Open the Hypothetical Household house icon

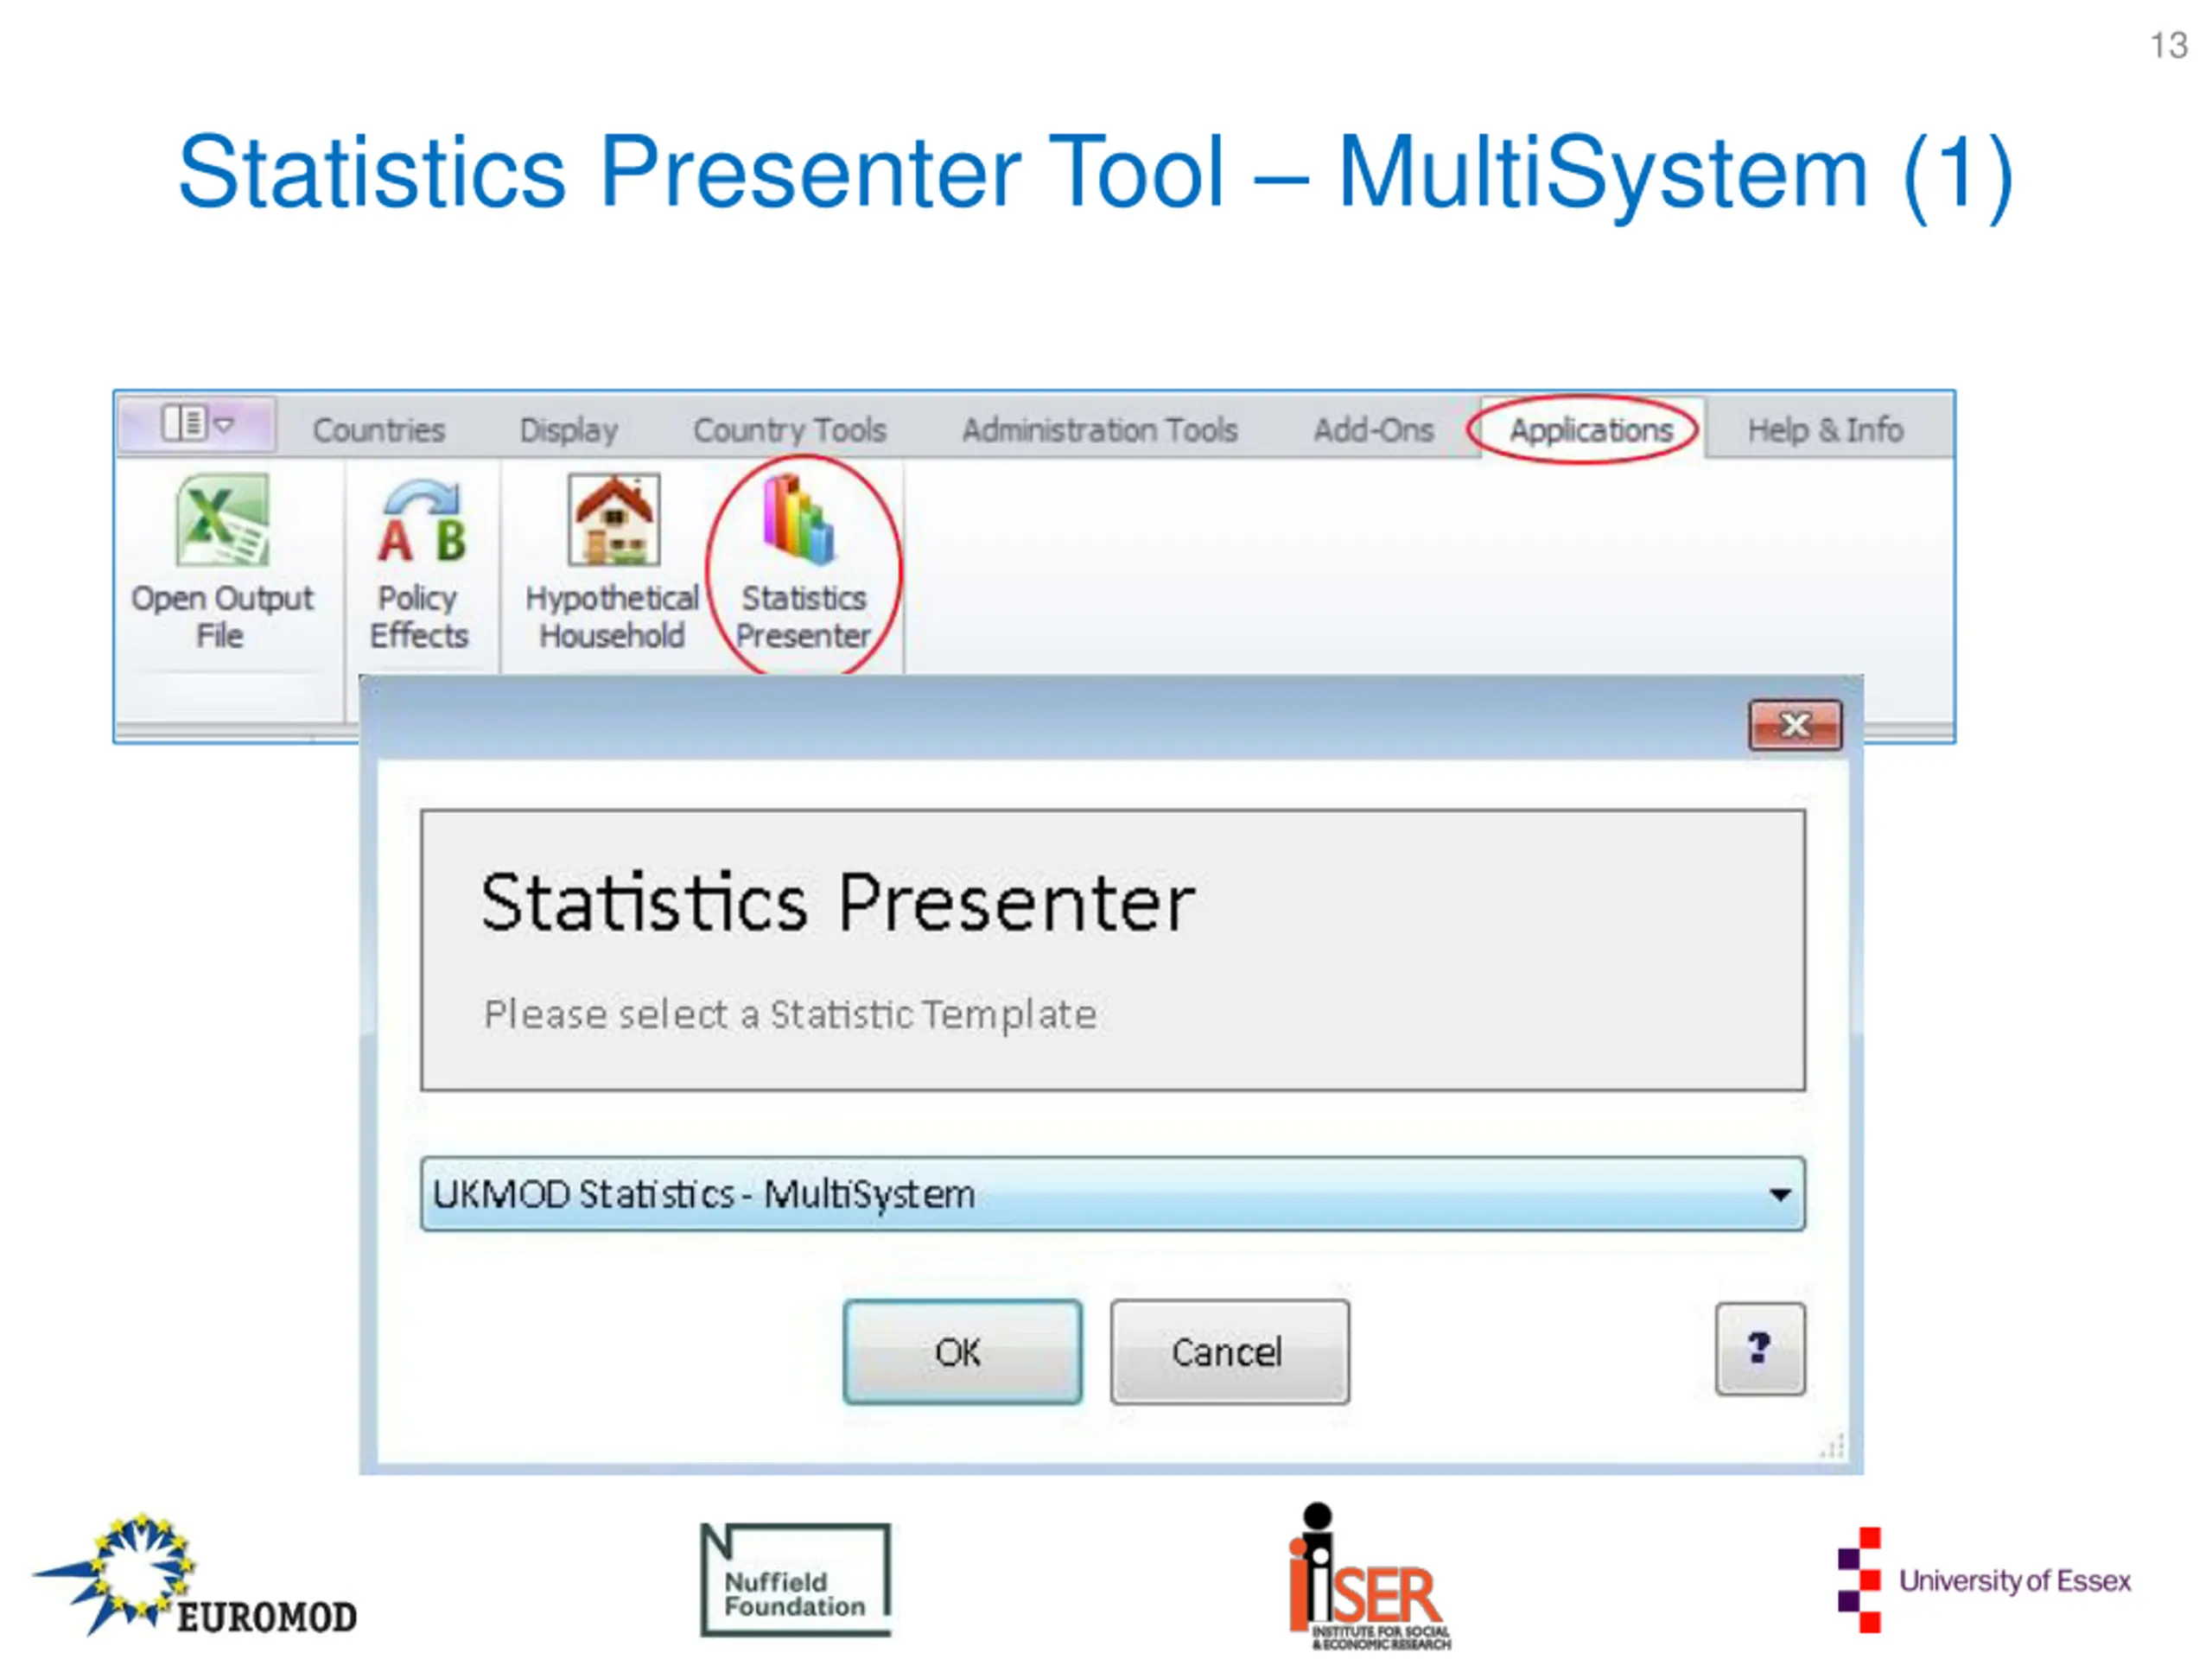[x=612, y=562]
